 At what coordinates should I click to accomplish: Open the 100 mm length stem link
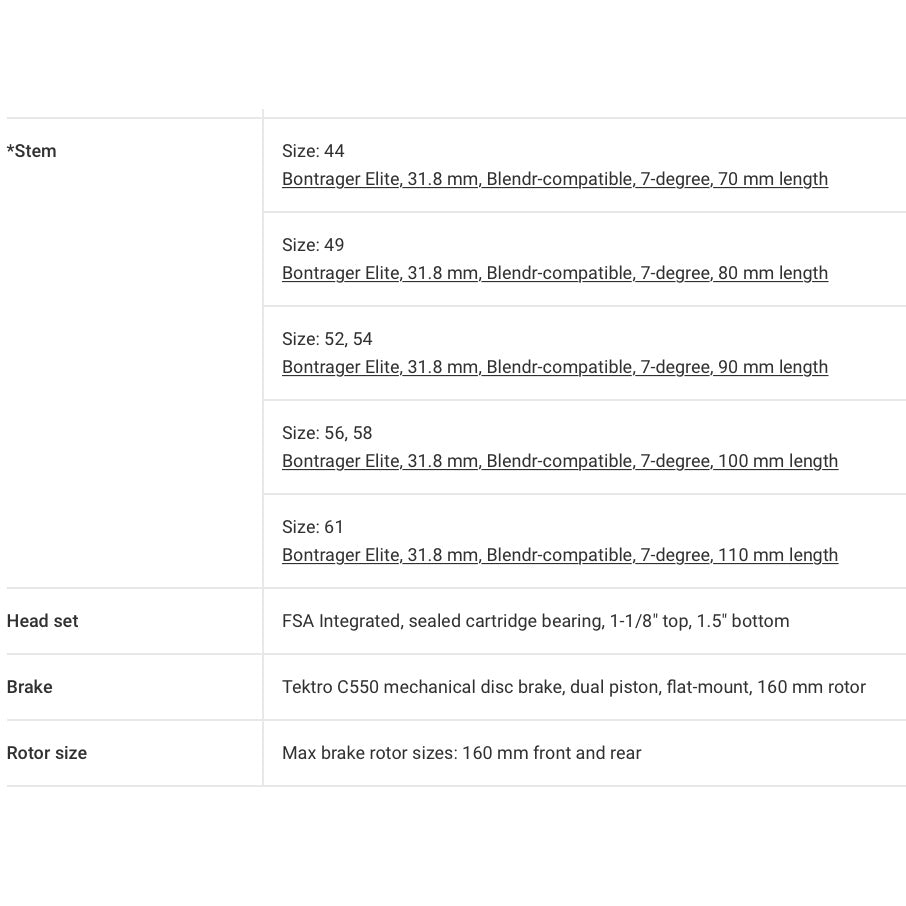tap(560, 461)
